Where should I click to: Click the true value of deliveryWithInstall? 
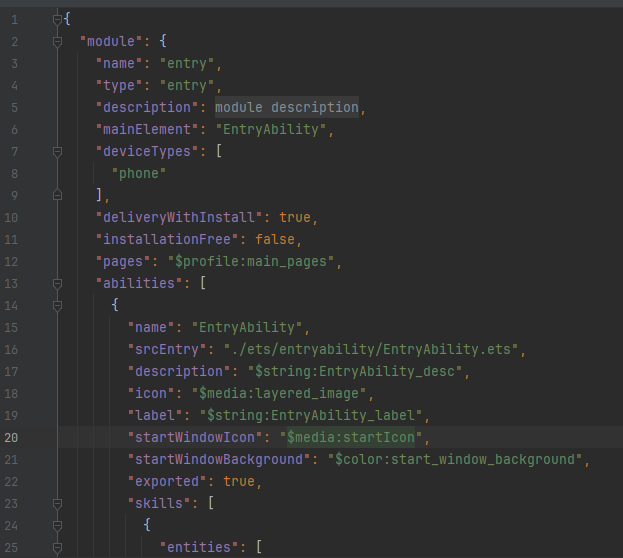[x=295, y=217]
